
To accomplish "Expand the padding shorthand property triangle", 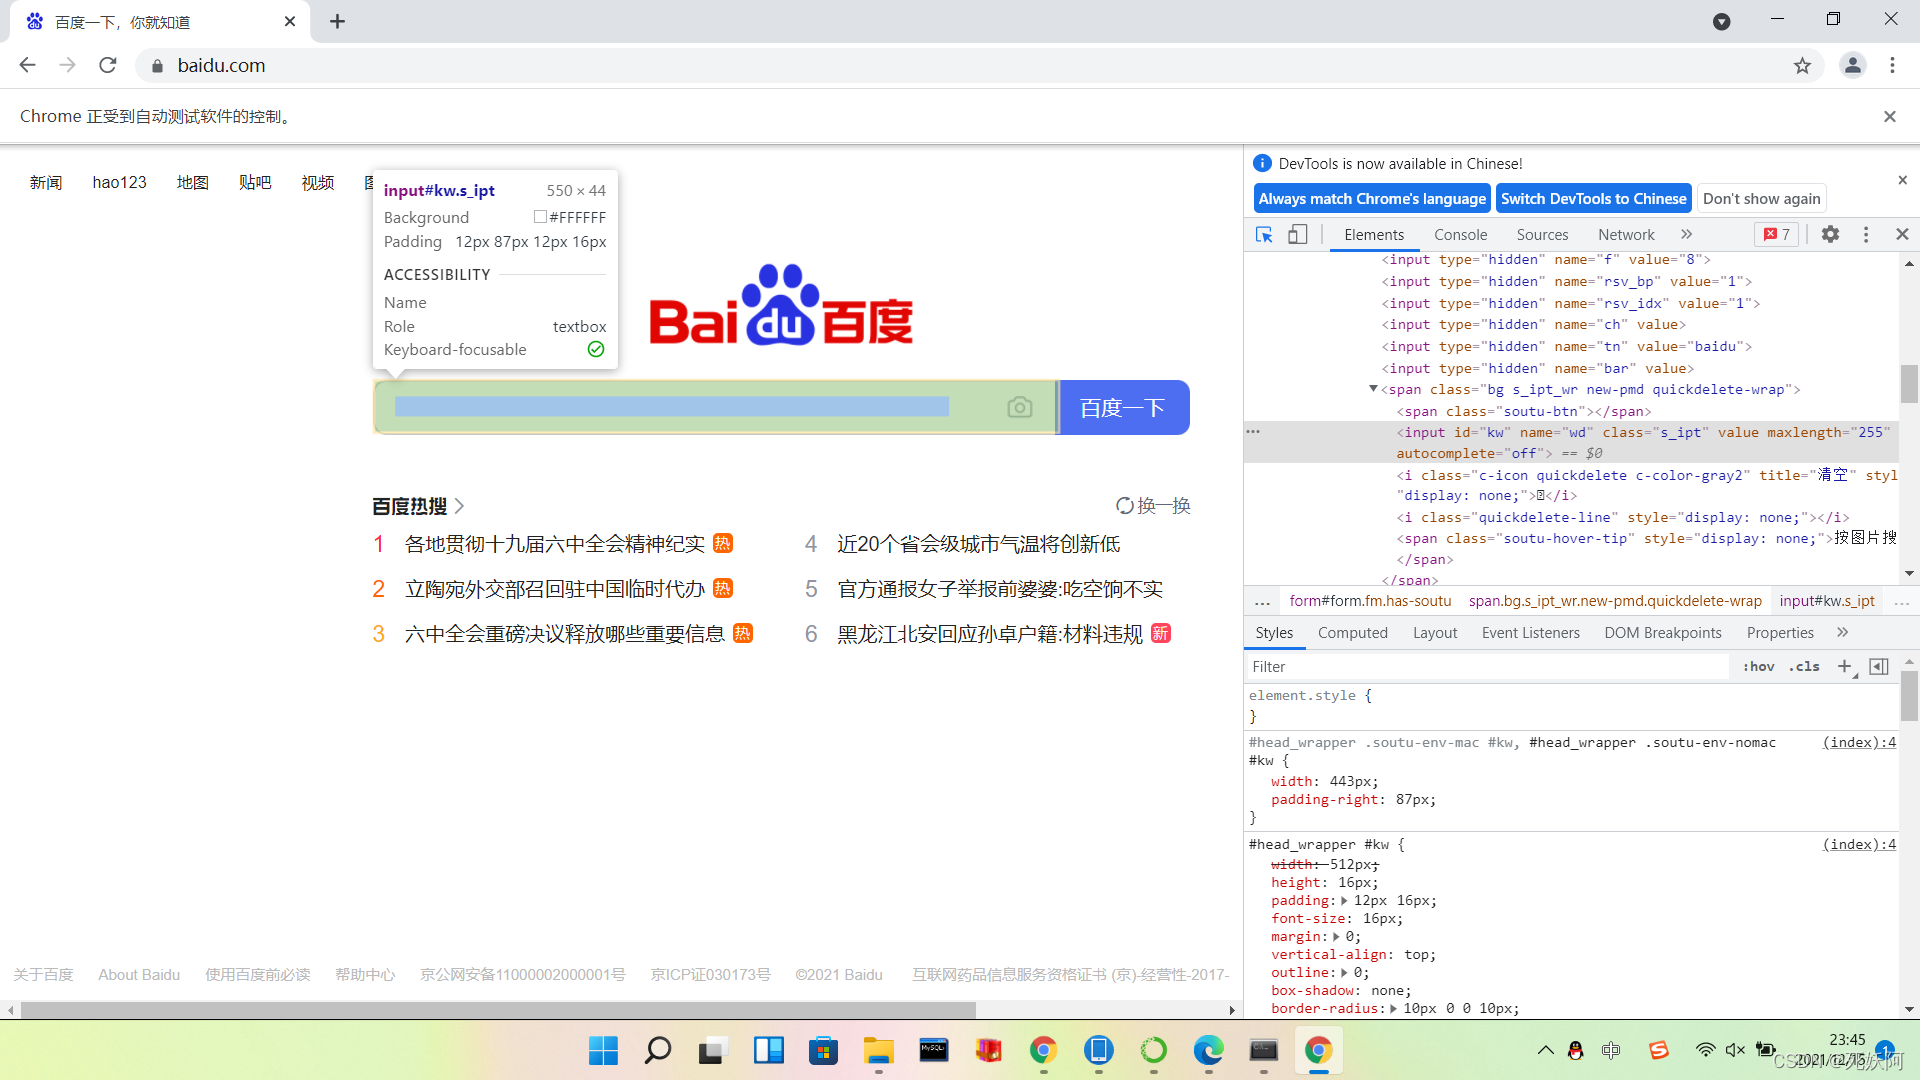I will (x=1344, y=901).
